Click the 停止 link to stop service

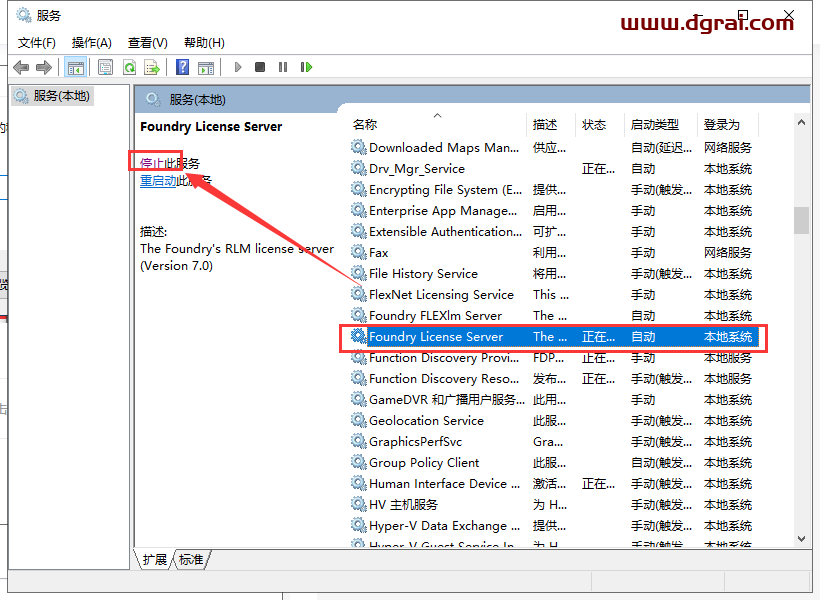152,163
